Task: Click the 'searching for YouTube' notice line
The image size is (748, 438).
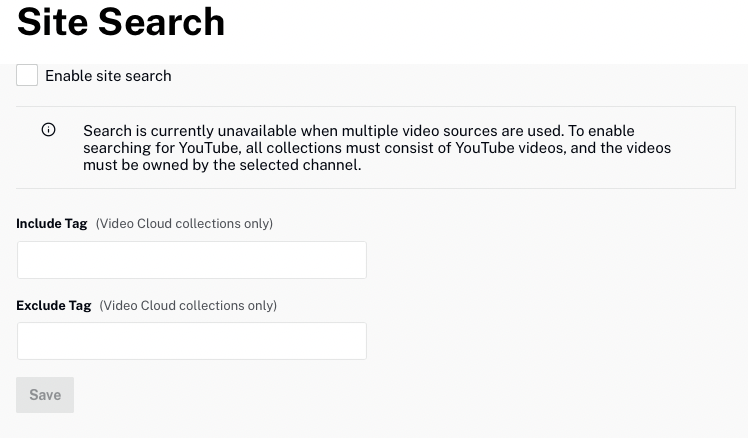Action: pyautogui.click(x=377, y=148)
